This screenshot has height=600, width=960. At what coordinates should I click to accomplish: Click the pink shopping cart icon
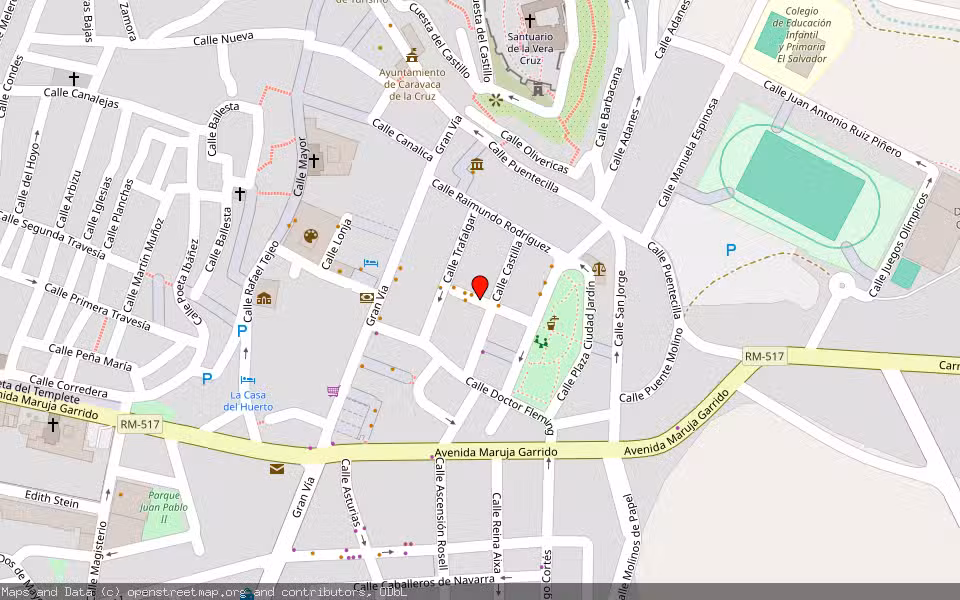[x=333, y=391]
